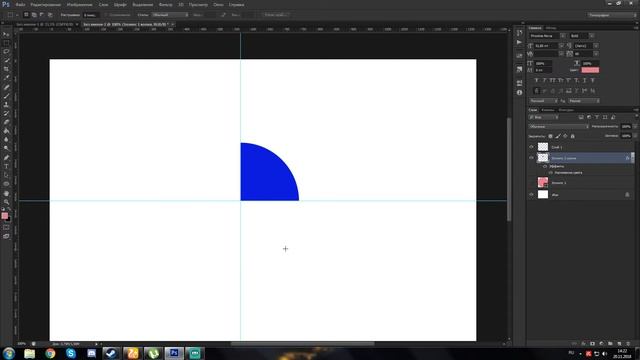This screenshot has width=640, height=360.
Task: Toggle visibility of the color overlay effect
Action: point(550,173)
